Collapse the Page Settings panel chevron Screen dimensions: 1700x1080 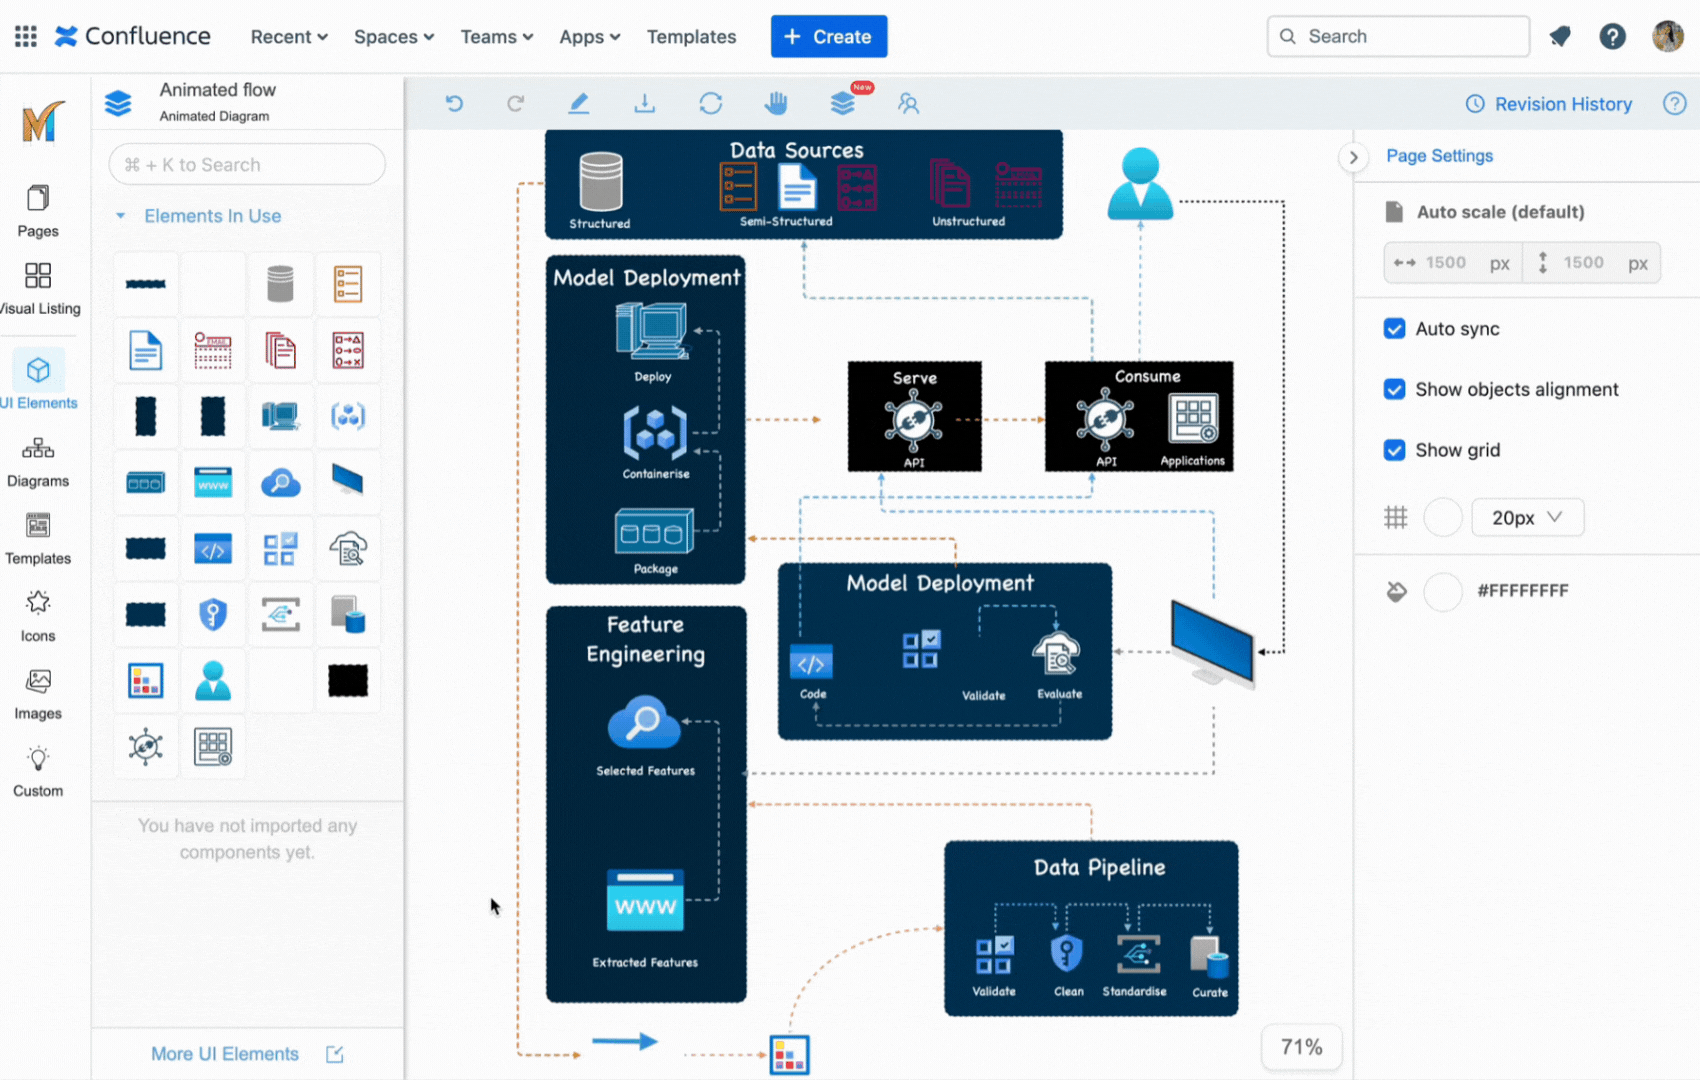(x=1353, y=157)
